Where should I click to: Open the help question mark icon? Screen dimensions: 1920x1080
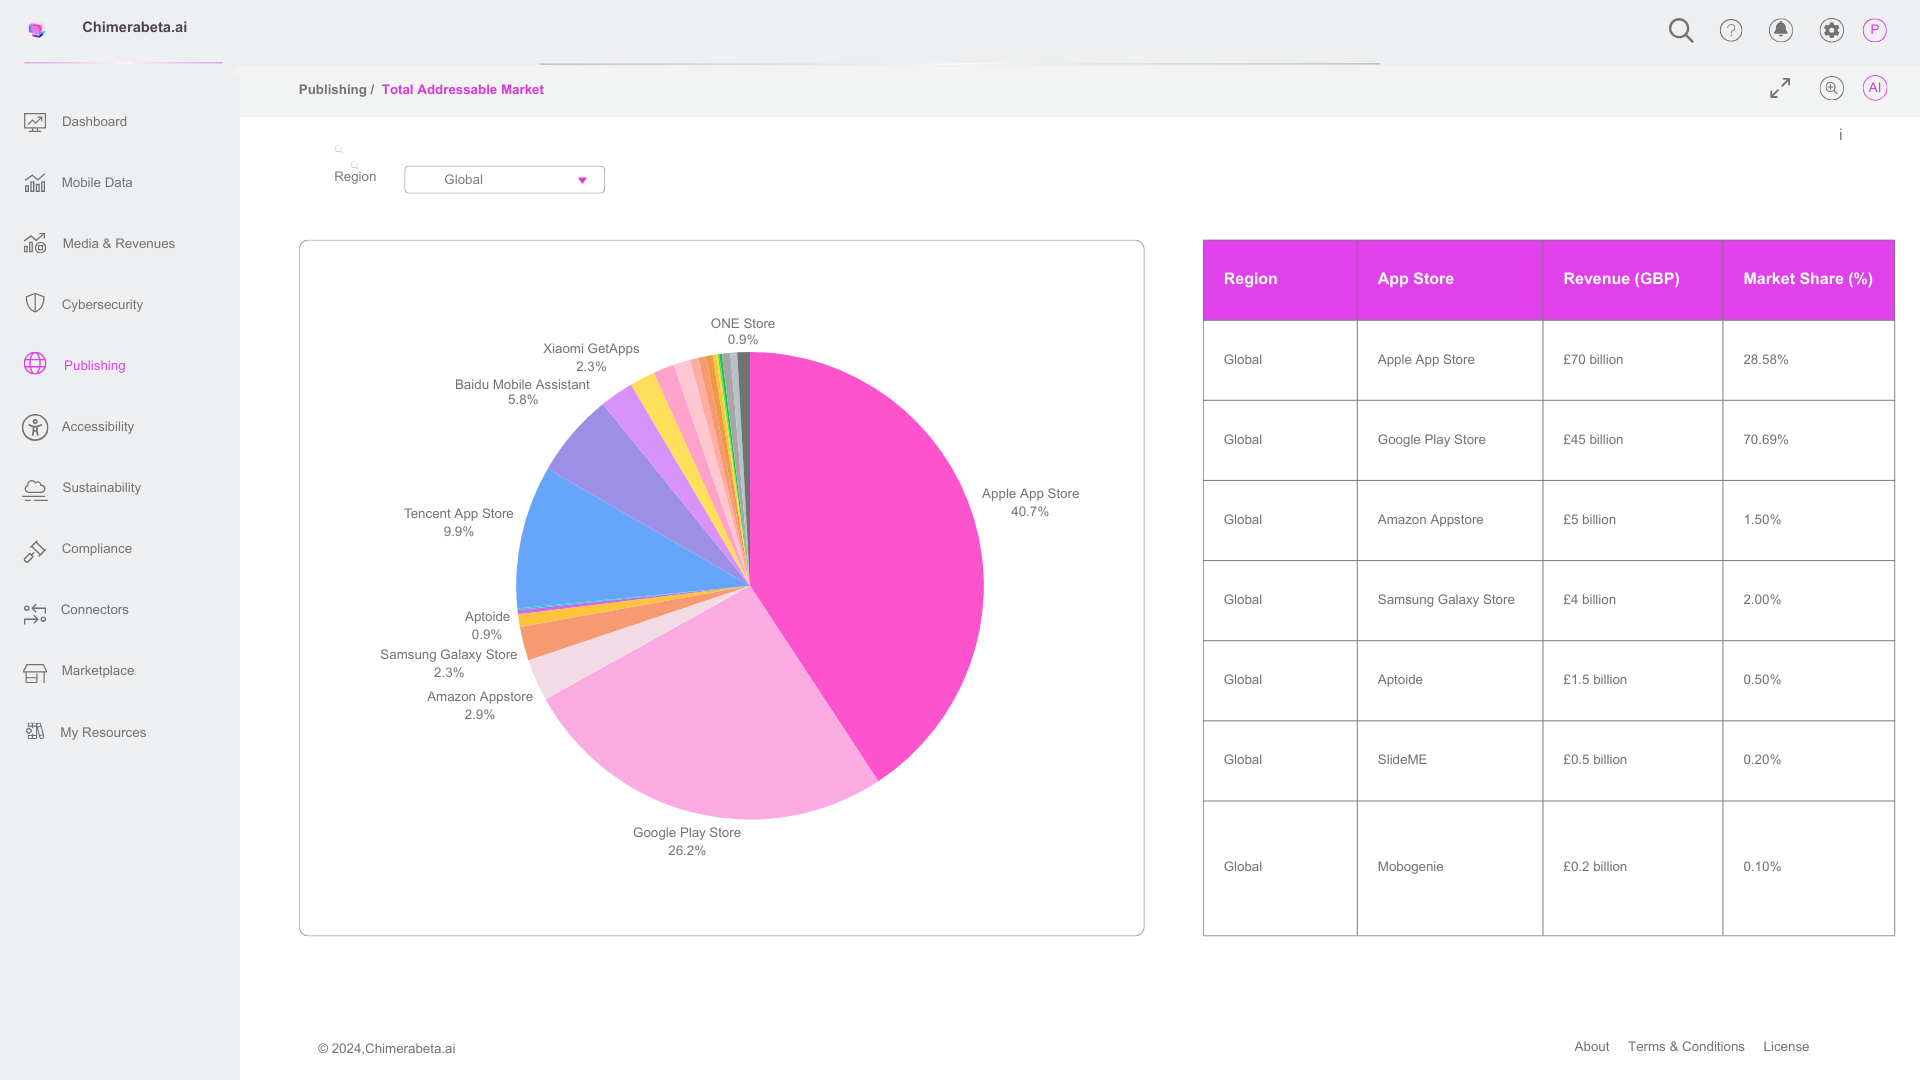click(x=1731, y=30)
